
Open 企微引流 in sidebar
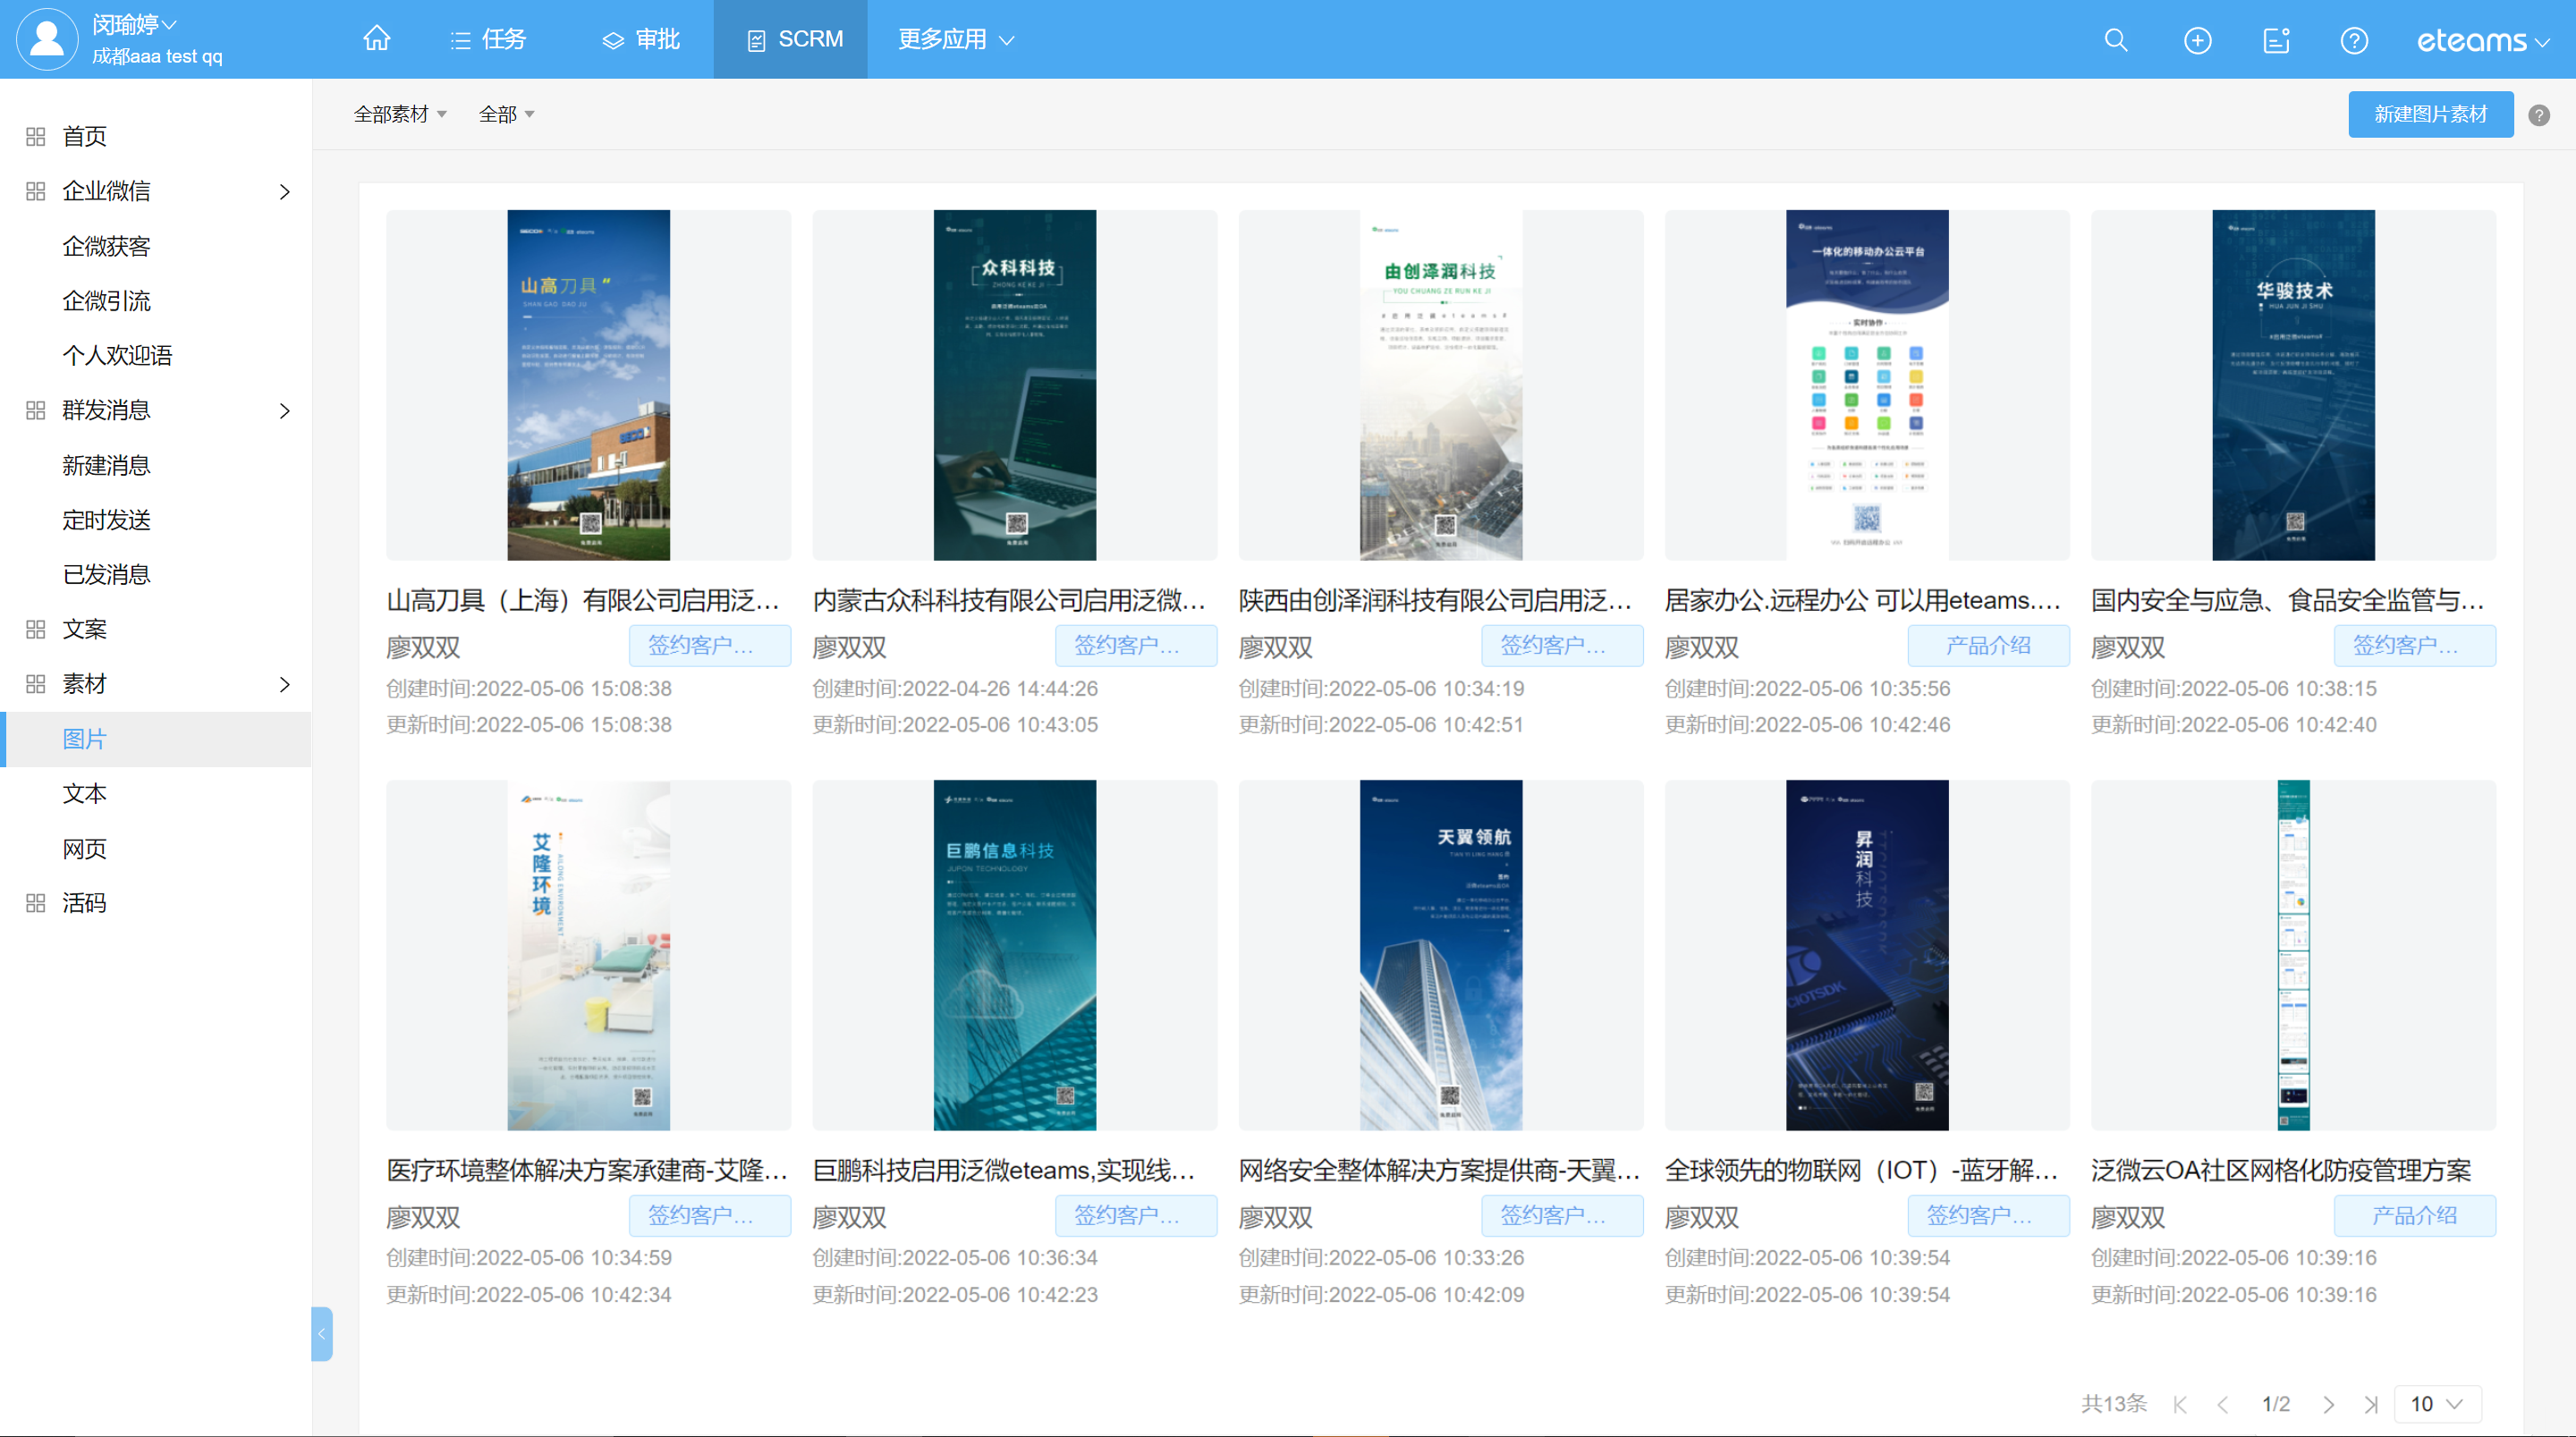pos(106,301)
